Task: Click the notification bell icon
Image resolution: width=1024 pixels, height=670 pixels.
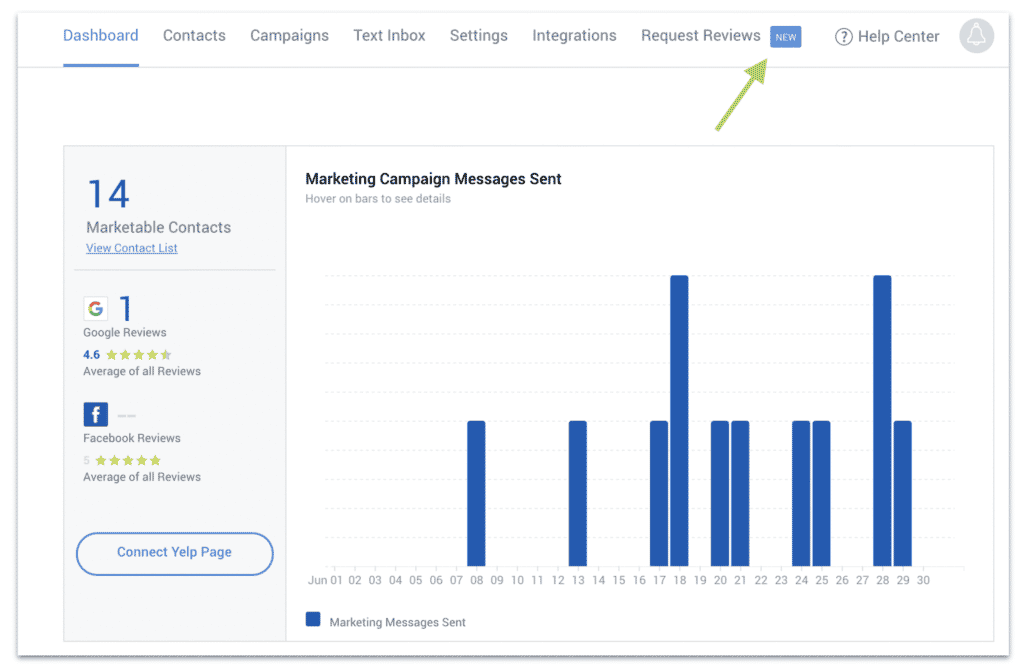Action: point(976,35)
